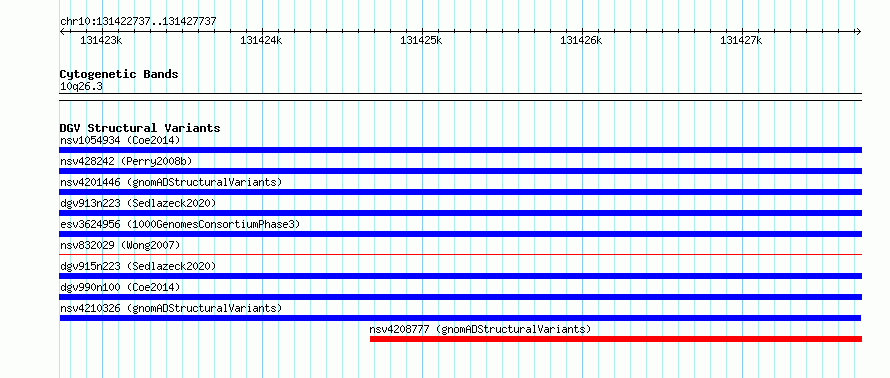Click the blue bar under dgv915n223
The width and height of the screenshot is (890, 378).
[460, 276]
